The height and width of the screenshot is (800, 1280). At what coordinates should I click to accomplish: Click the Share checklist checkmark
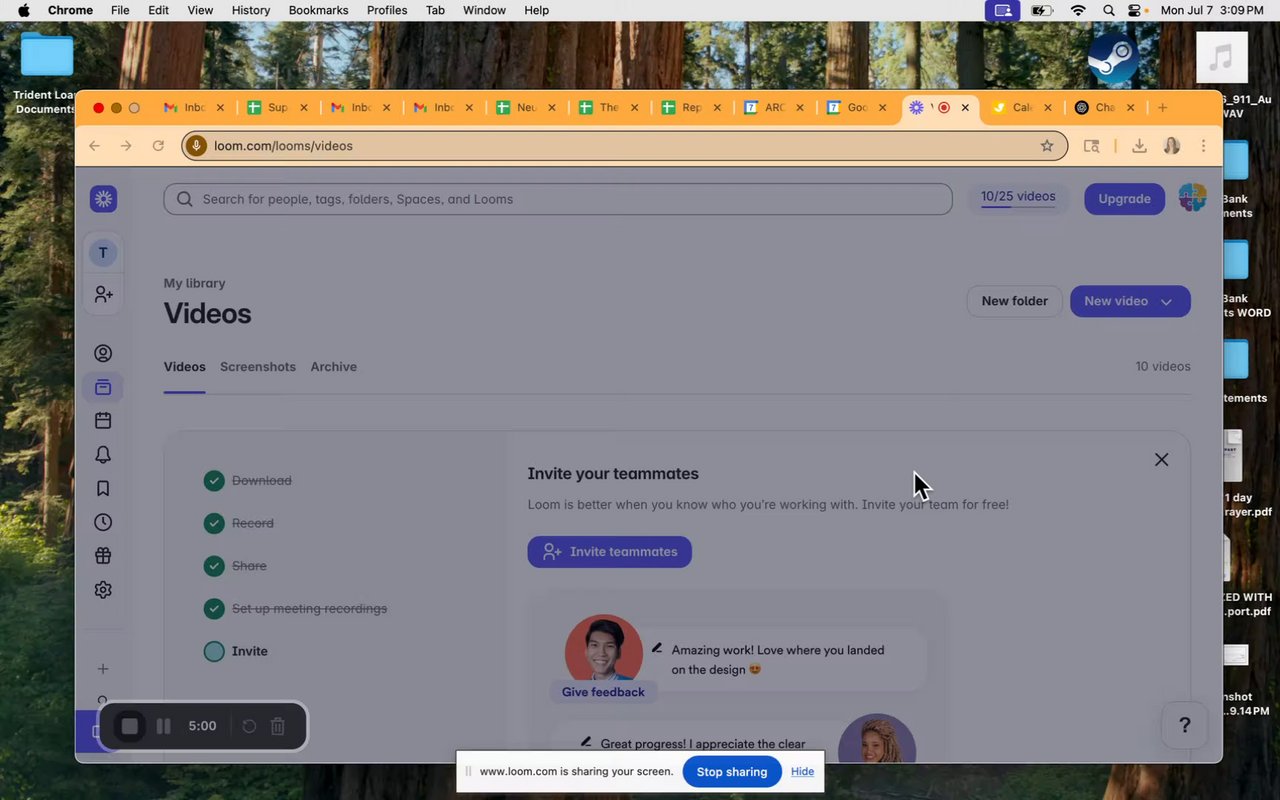[x=214, y=566]
